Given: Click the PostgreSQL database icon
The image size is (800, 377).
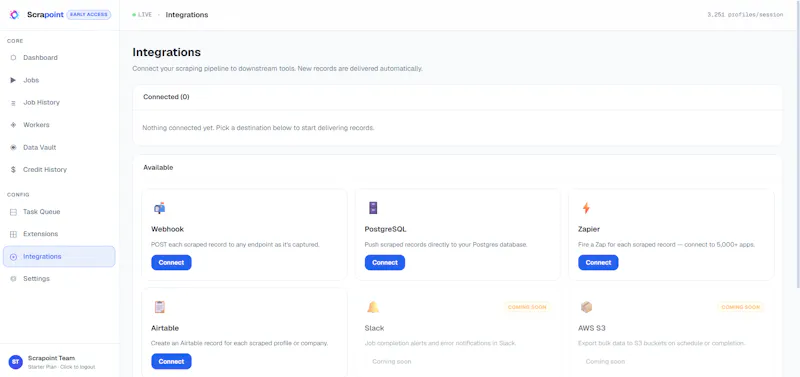Looking at the screenshot, I should (x=373, y=208).
